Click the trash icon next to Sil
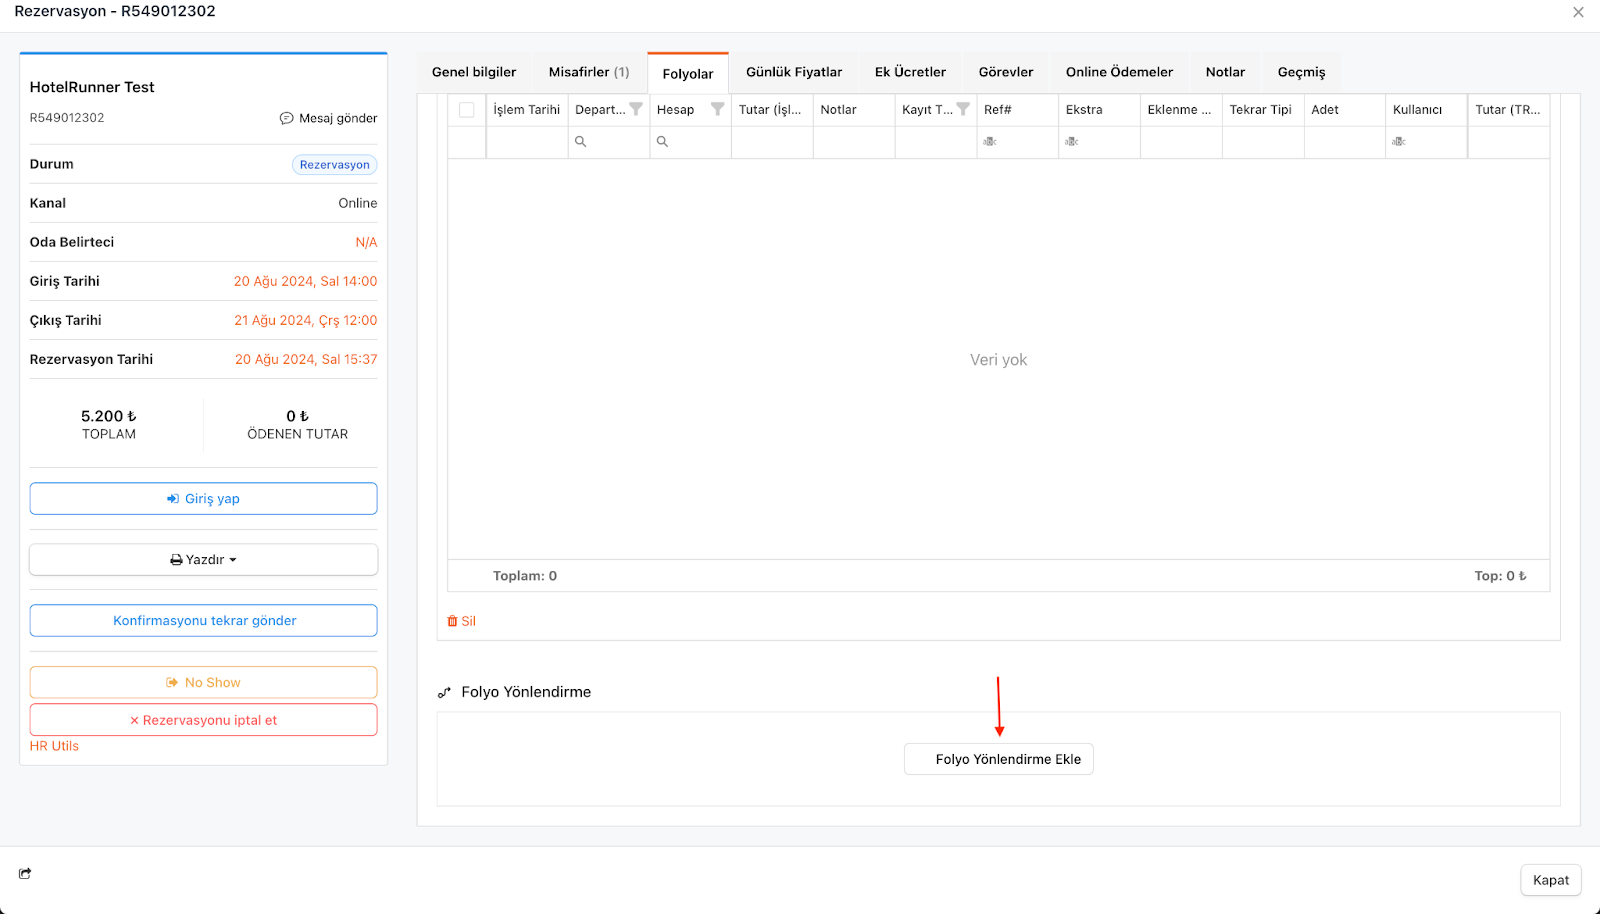Viewport: 1600px width, 914px height. coord(452,621)
